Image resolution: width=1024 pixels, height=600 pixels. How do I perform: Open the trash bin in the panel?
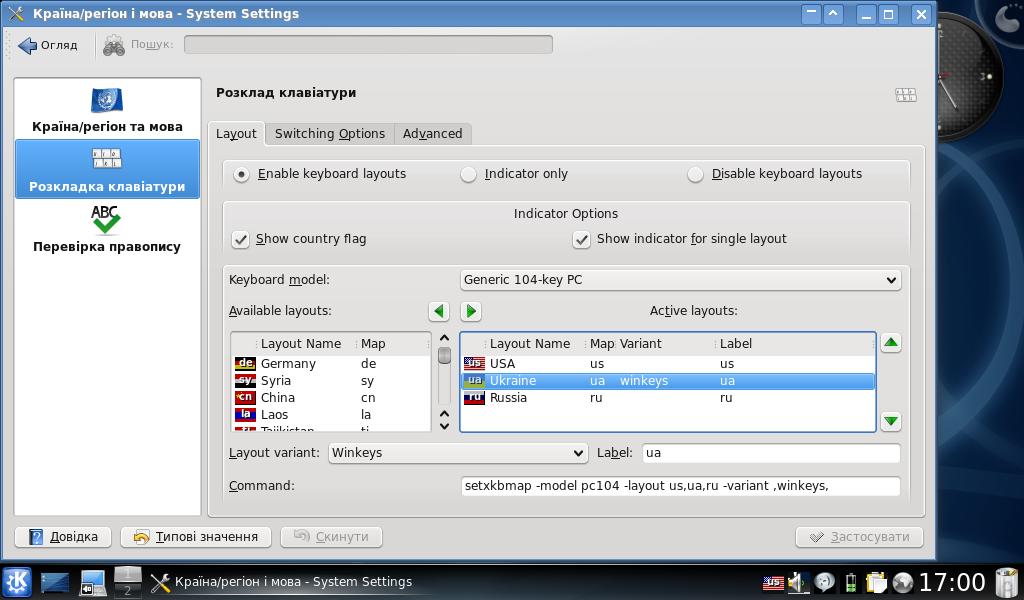pos(1006,582)
